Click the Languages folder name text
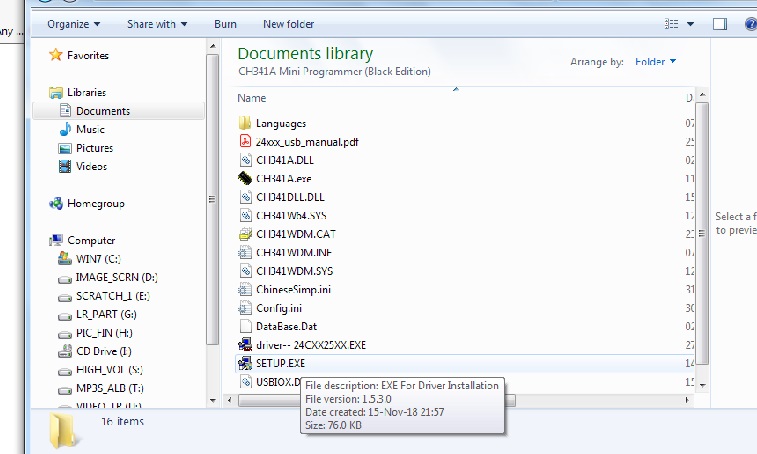757x454 pixels. [x=281, y=123]
